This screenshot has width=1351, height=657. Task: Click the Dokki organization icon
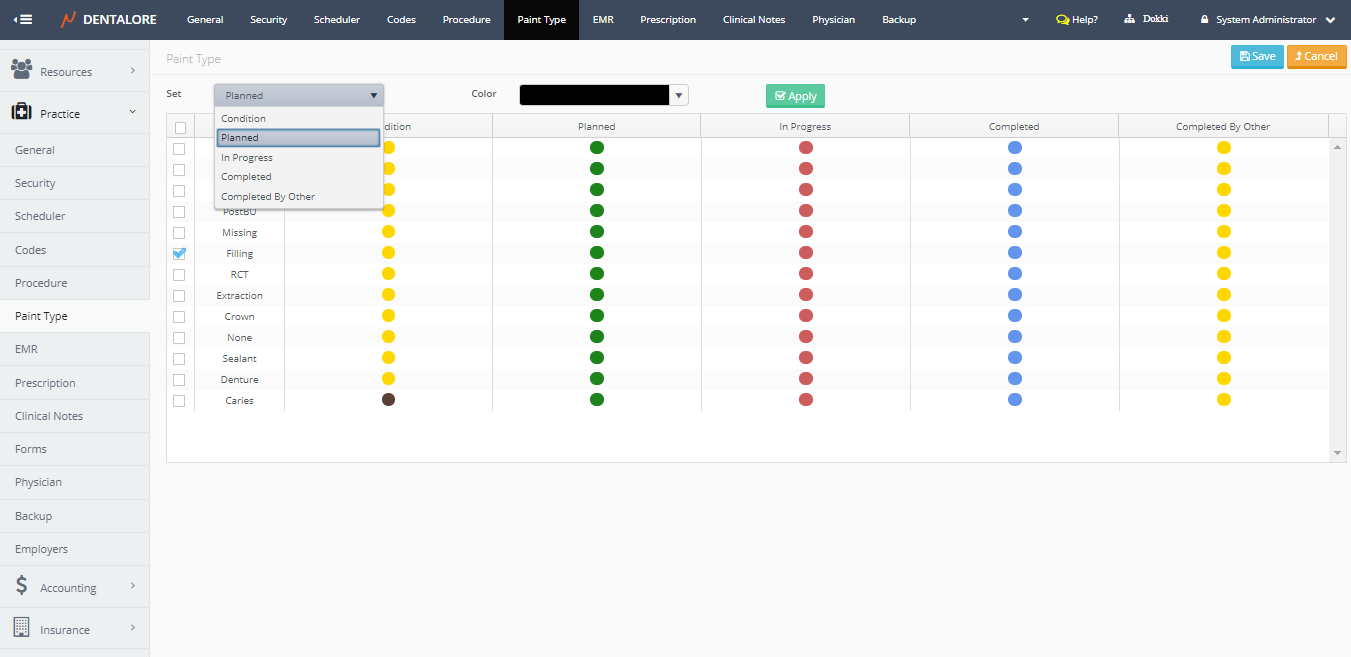click(x=1130, y=19)
